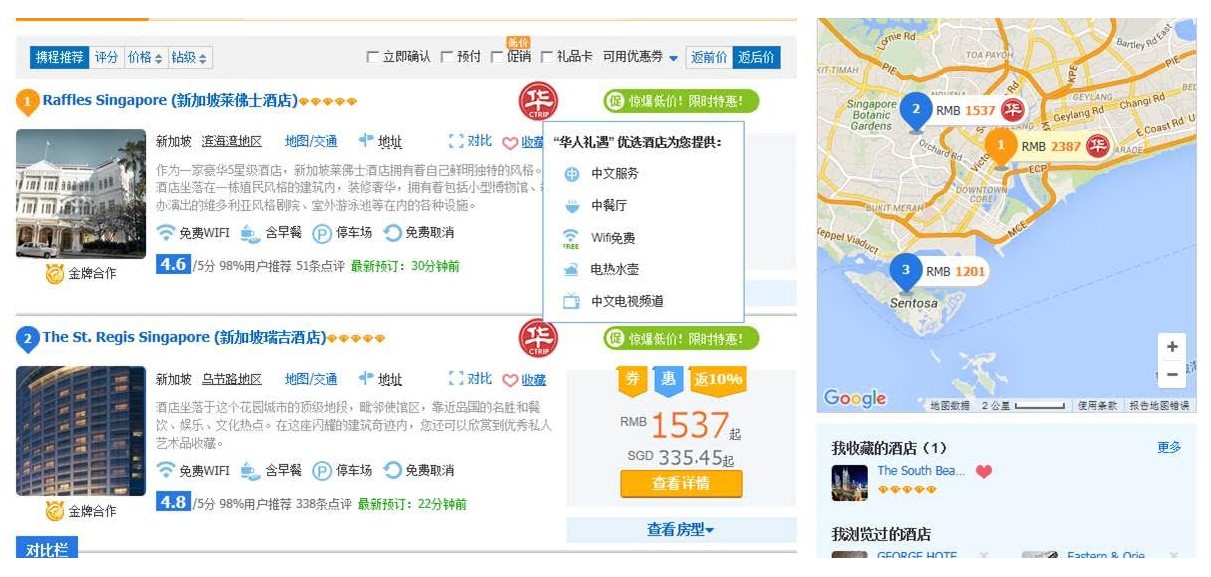Image resolution: width=1211 pixels, height=577 pixels.
Task: Click 使用条款 on the map footer
Action: [1097, 406]
